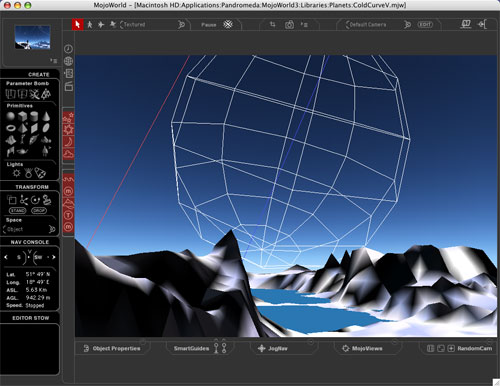Select the arrow pointer tool

pos(78,24)
